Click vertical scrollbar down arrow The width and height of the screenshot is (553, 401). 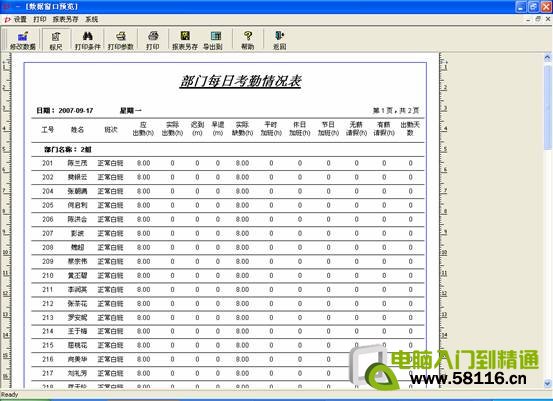coord(547,383)
